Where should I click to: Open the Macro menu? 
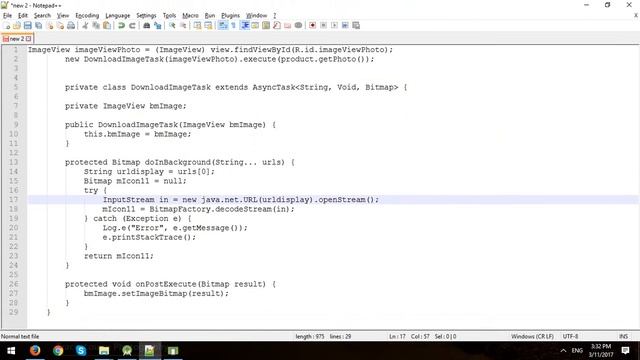[x=190, y=16]
